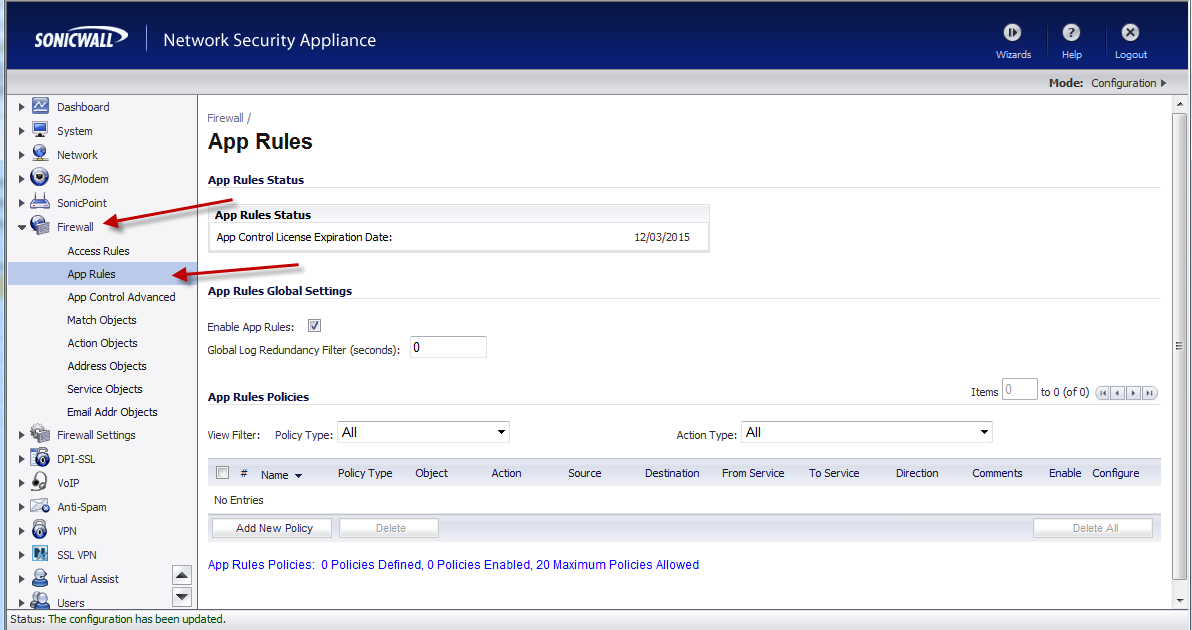Click the Global Log Redundancy Filter field
This screenshot has width=1192, height=630.
point(448,347)
